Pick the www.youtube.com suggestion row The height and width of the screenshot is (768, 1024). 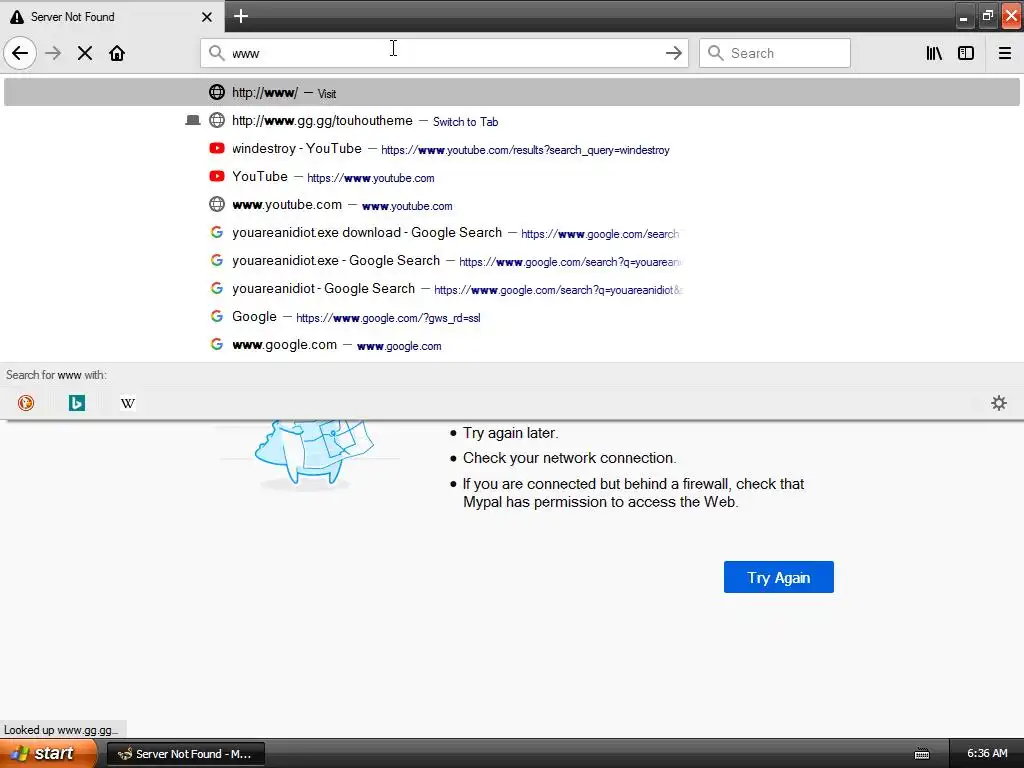[512, 204]
